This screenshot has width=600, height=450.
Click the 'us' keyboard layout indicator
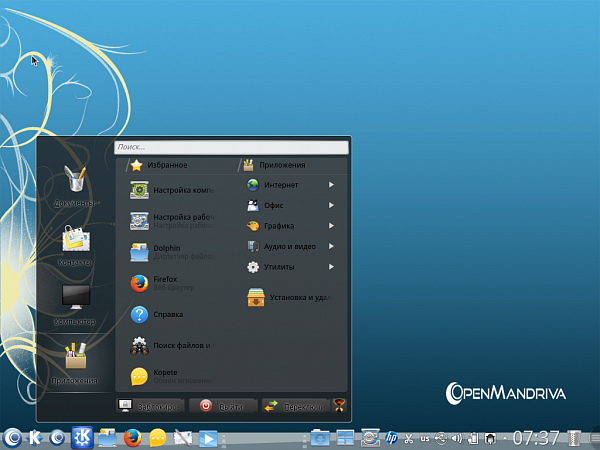(x=425, y=439)
